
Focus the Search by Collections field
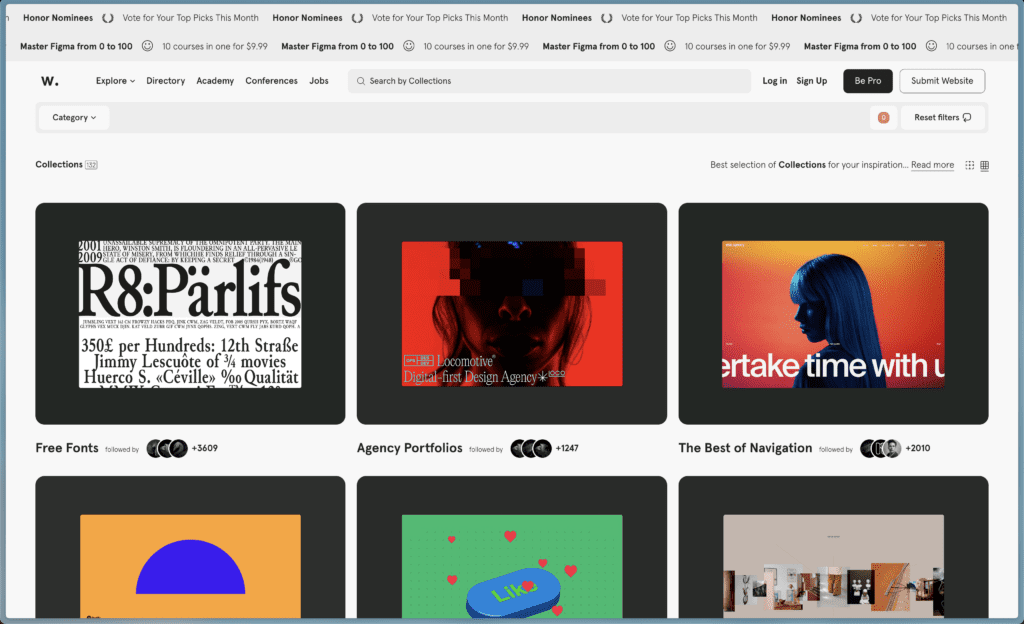[550, 81]
